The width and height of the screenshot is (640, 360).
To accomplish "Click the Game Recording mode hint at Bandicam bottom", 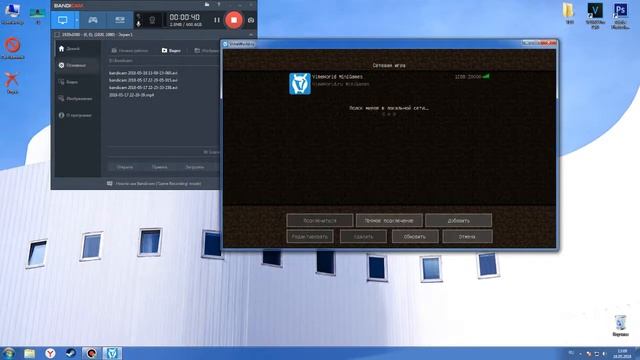I will 155,184.
